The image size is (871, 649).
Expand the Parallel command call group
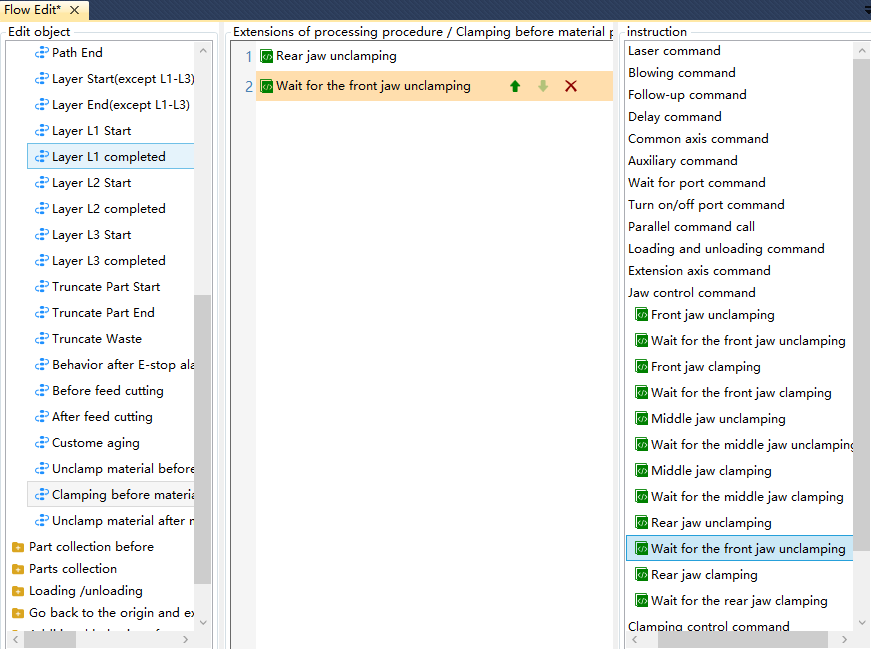[692, 227]
